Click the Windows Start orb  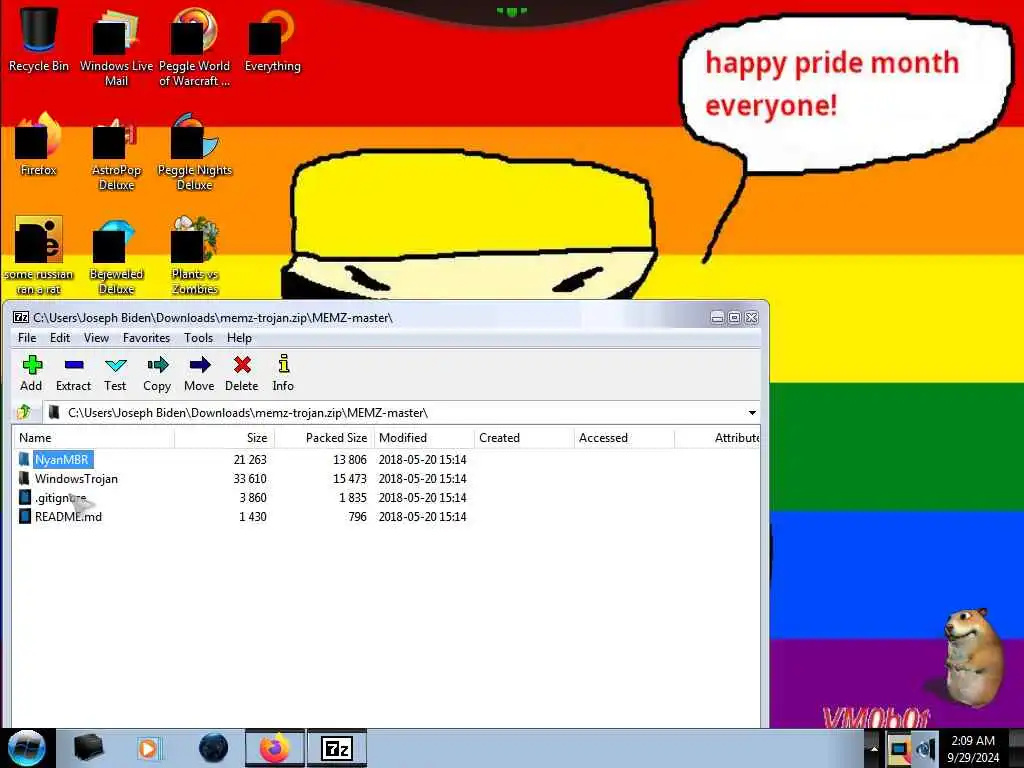pos(27,748)
